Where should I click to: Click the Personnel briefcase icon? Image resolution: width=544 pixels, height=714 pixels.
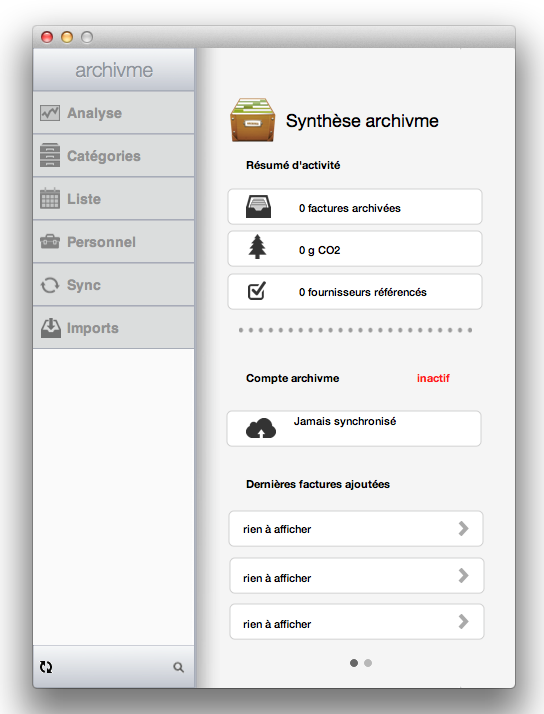click(50, 241)
